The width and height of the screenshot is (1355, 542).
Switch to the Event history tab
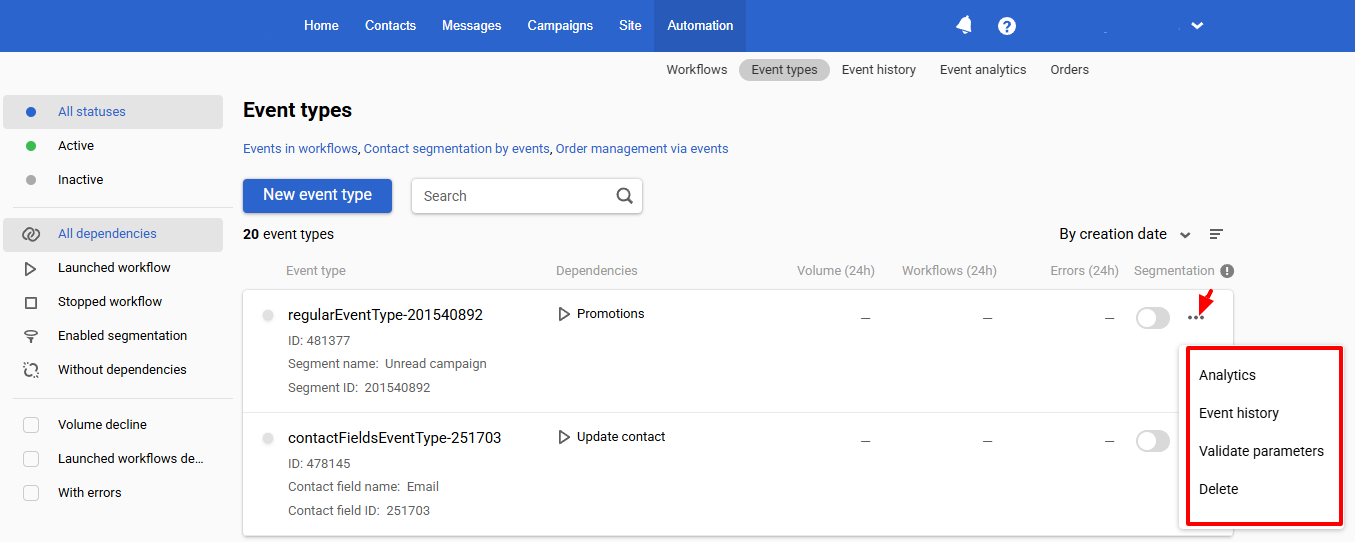(x=878, y=70)
